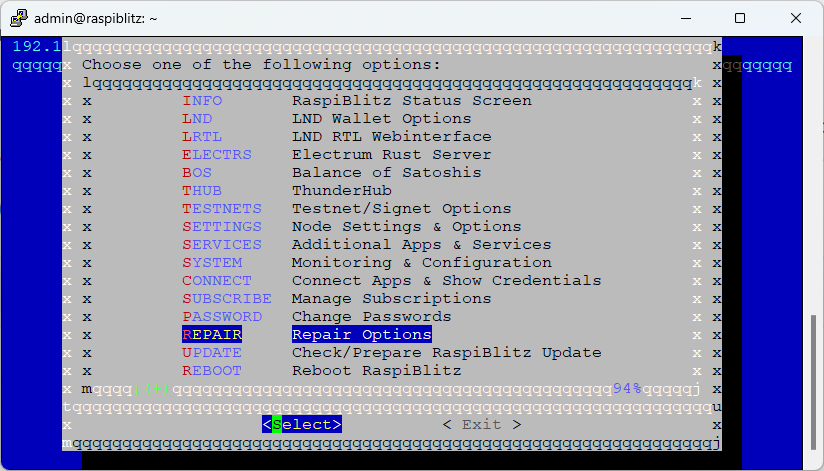
Task: Click 'Change Passwords' text
Action: coord(372,316)
